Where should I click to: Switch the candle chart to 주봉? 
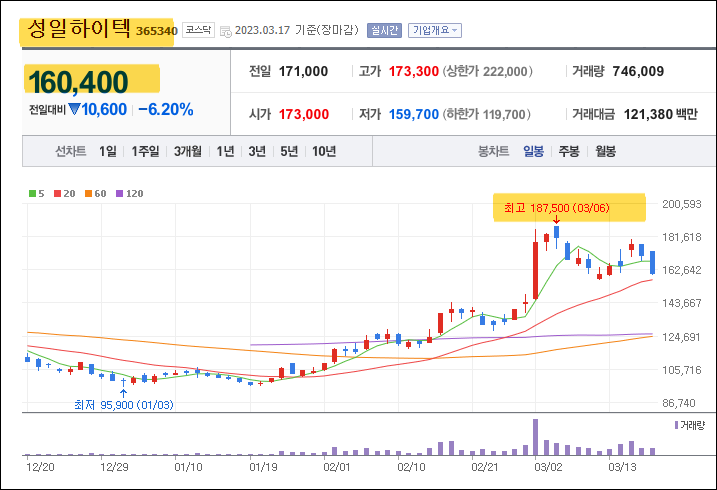(x=569, y=151)
